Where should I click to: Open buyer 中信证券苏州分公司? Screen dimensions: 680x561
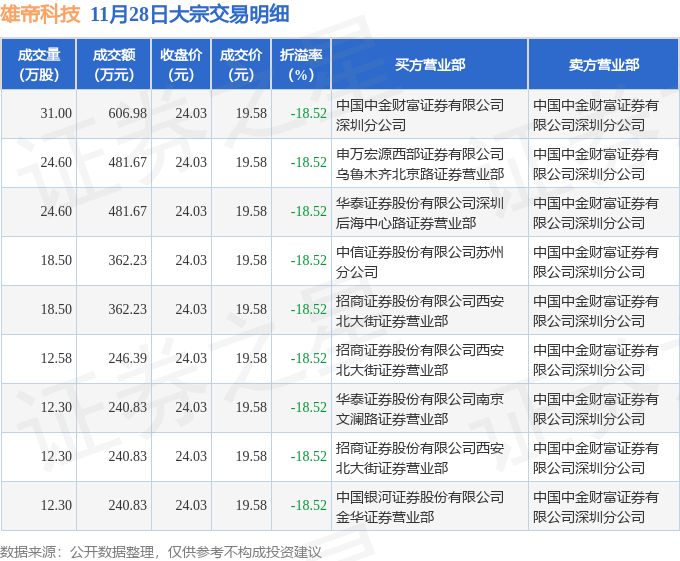[x=420, y=261]
